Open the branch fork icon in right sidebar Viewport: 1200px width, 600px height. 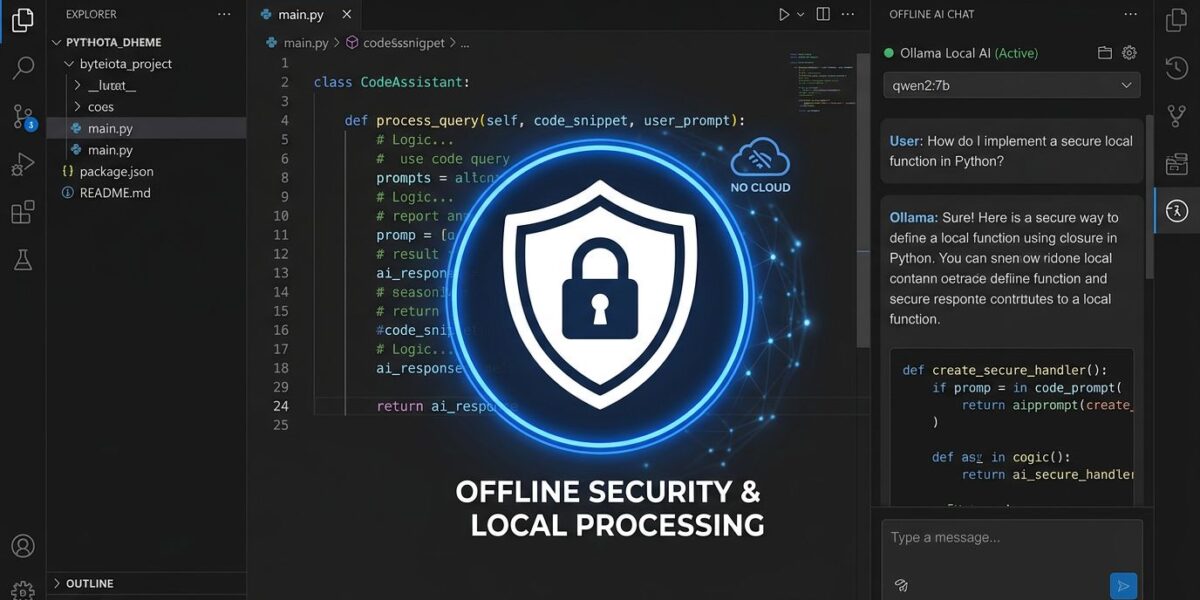[1177, 116]
